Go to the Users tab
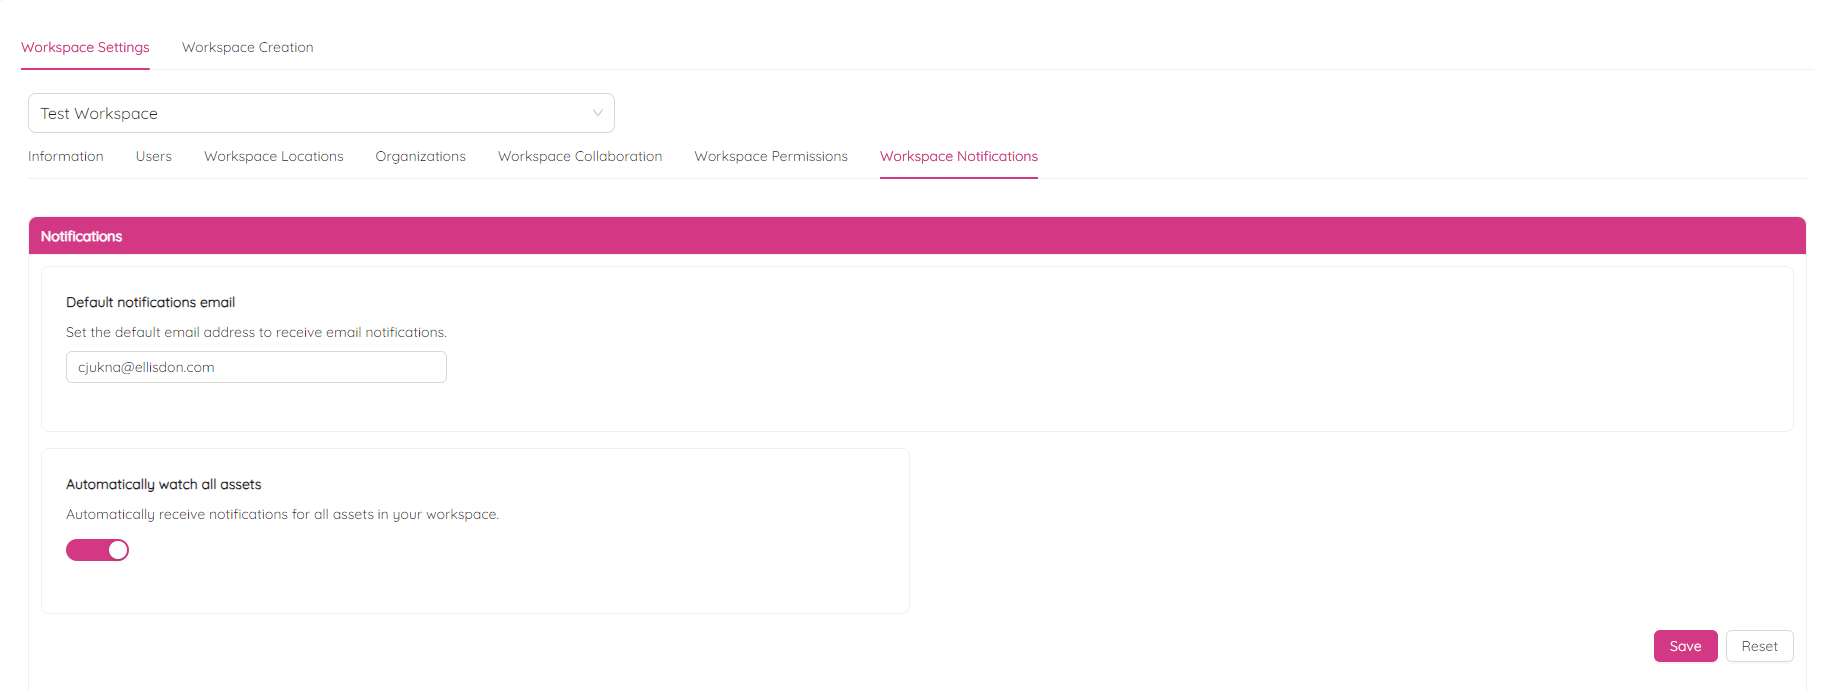Viewport: 1824px width, 692px height. pyautogui.click(x=154, y=156)
